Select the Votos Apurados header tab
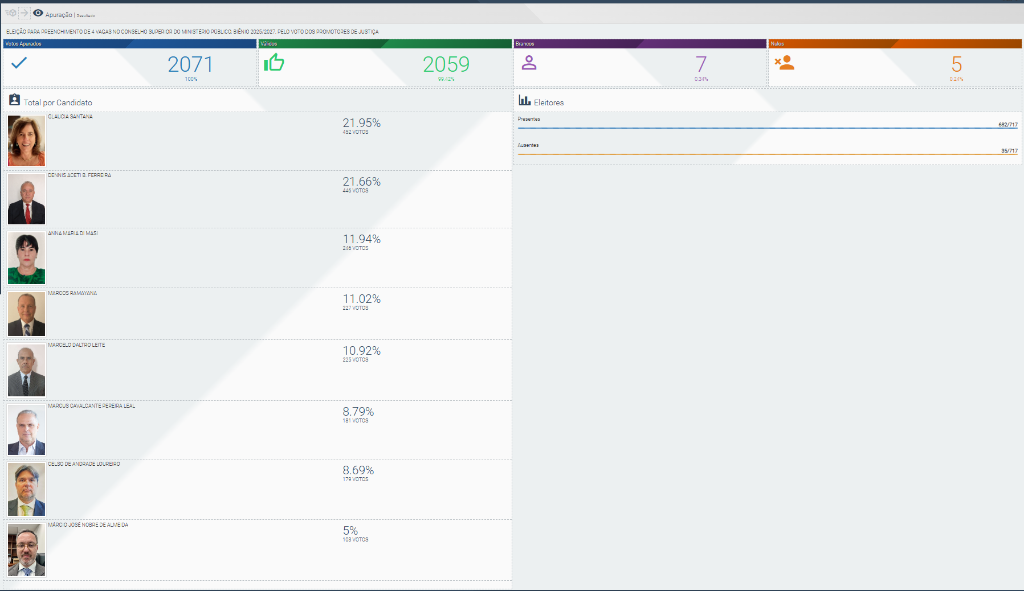The height and width of the screenshot is (591, 1024). click(x=130, y=44)
